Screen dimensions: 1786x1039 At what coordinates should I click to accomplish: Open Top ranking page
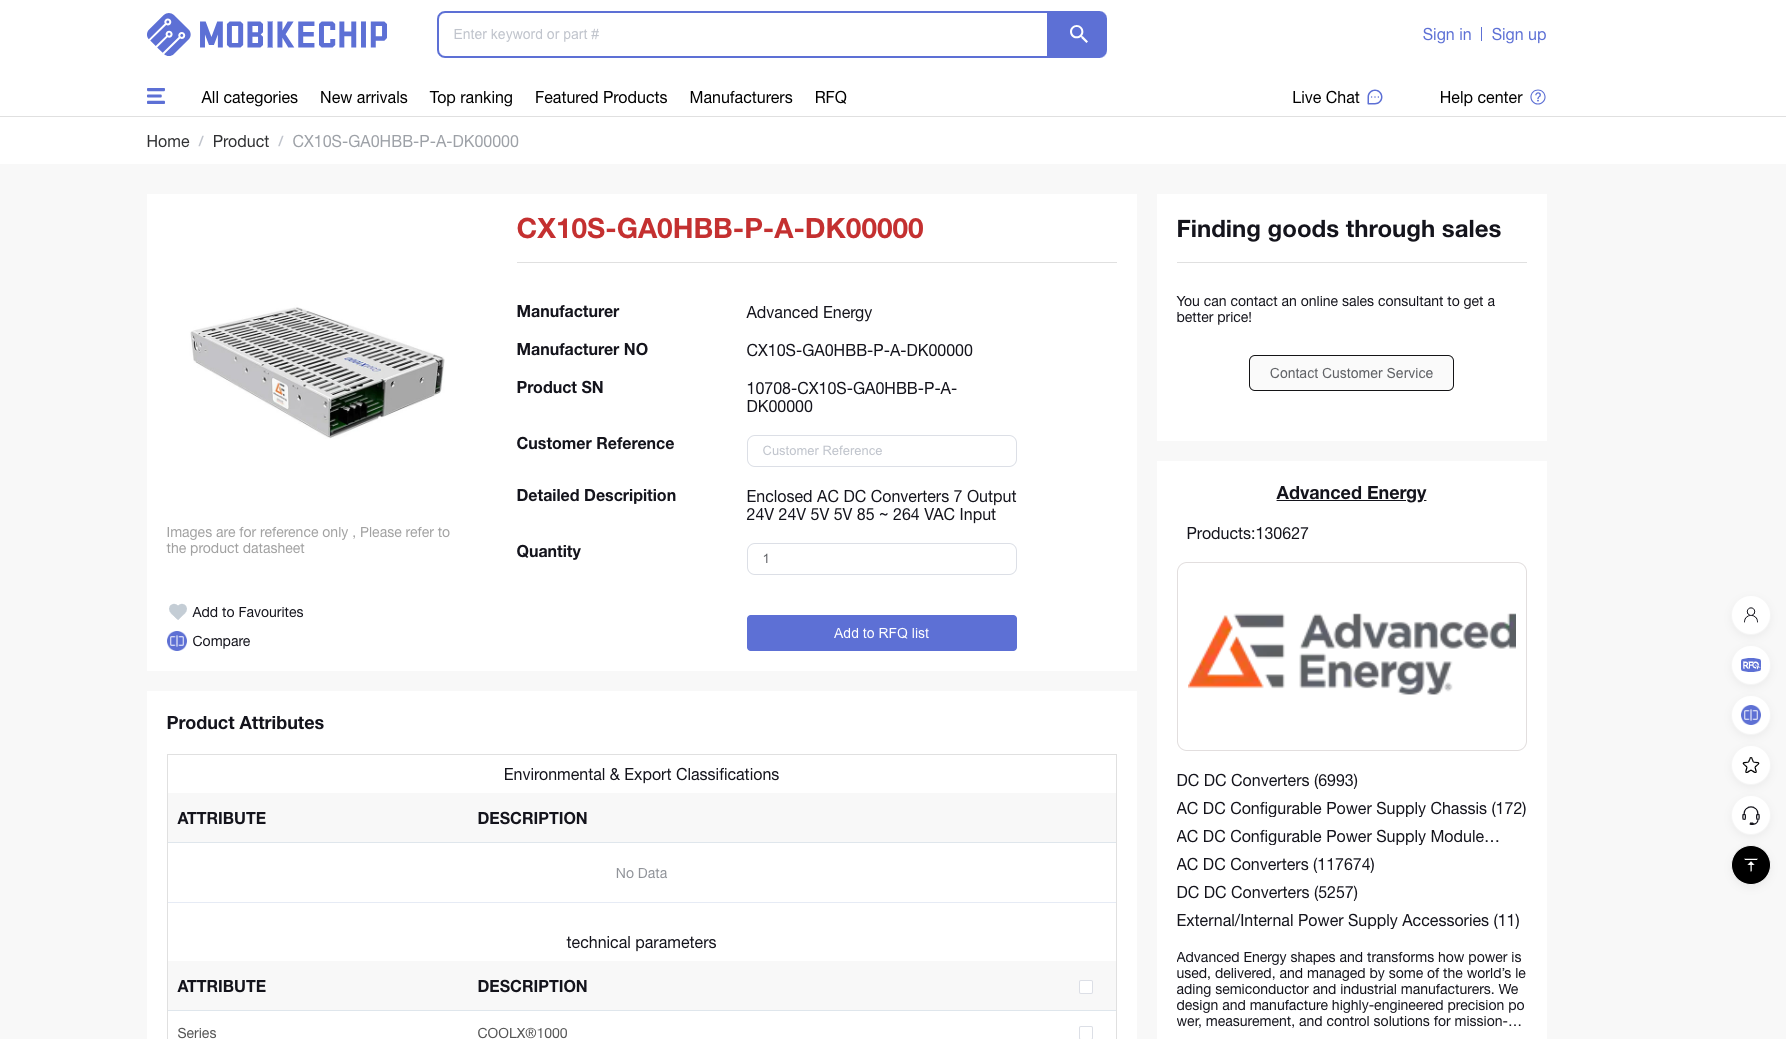point(471,97)
